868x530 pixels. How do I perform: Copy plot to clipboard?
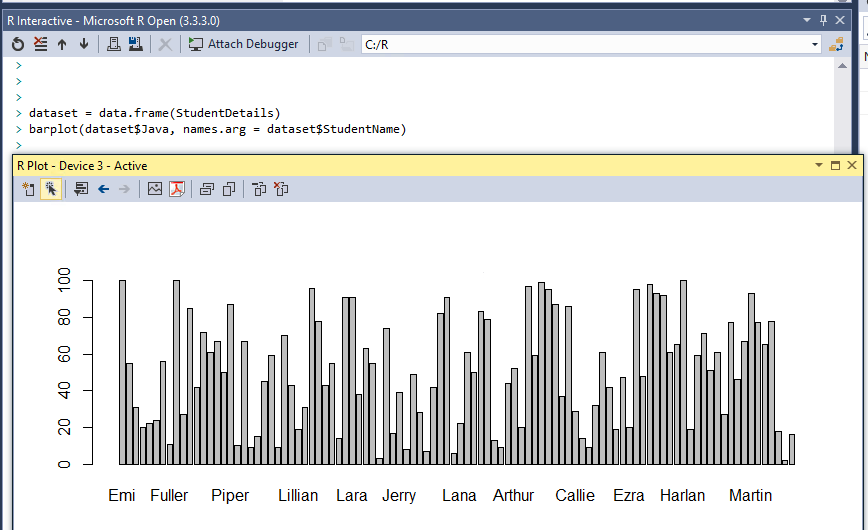(229, 189)
